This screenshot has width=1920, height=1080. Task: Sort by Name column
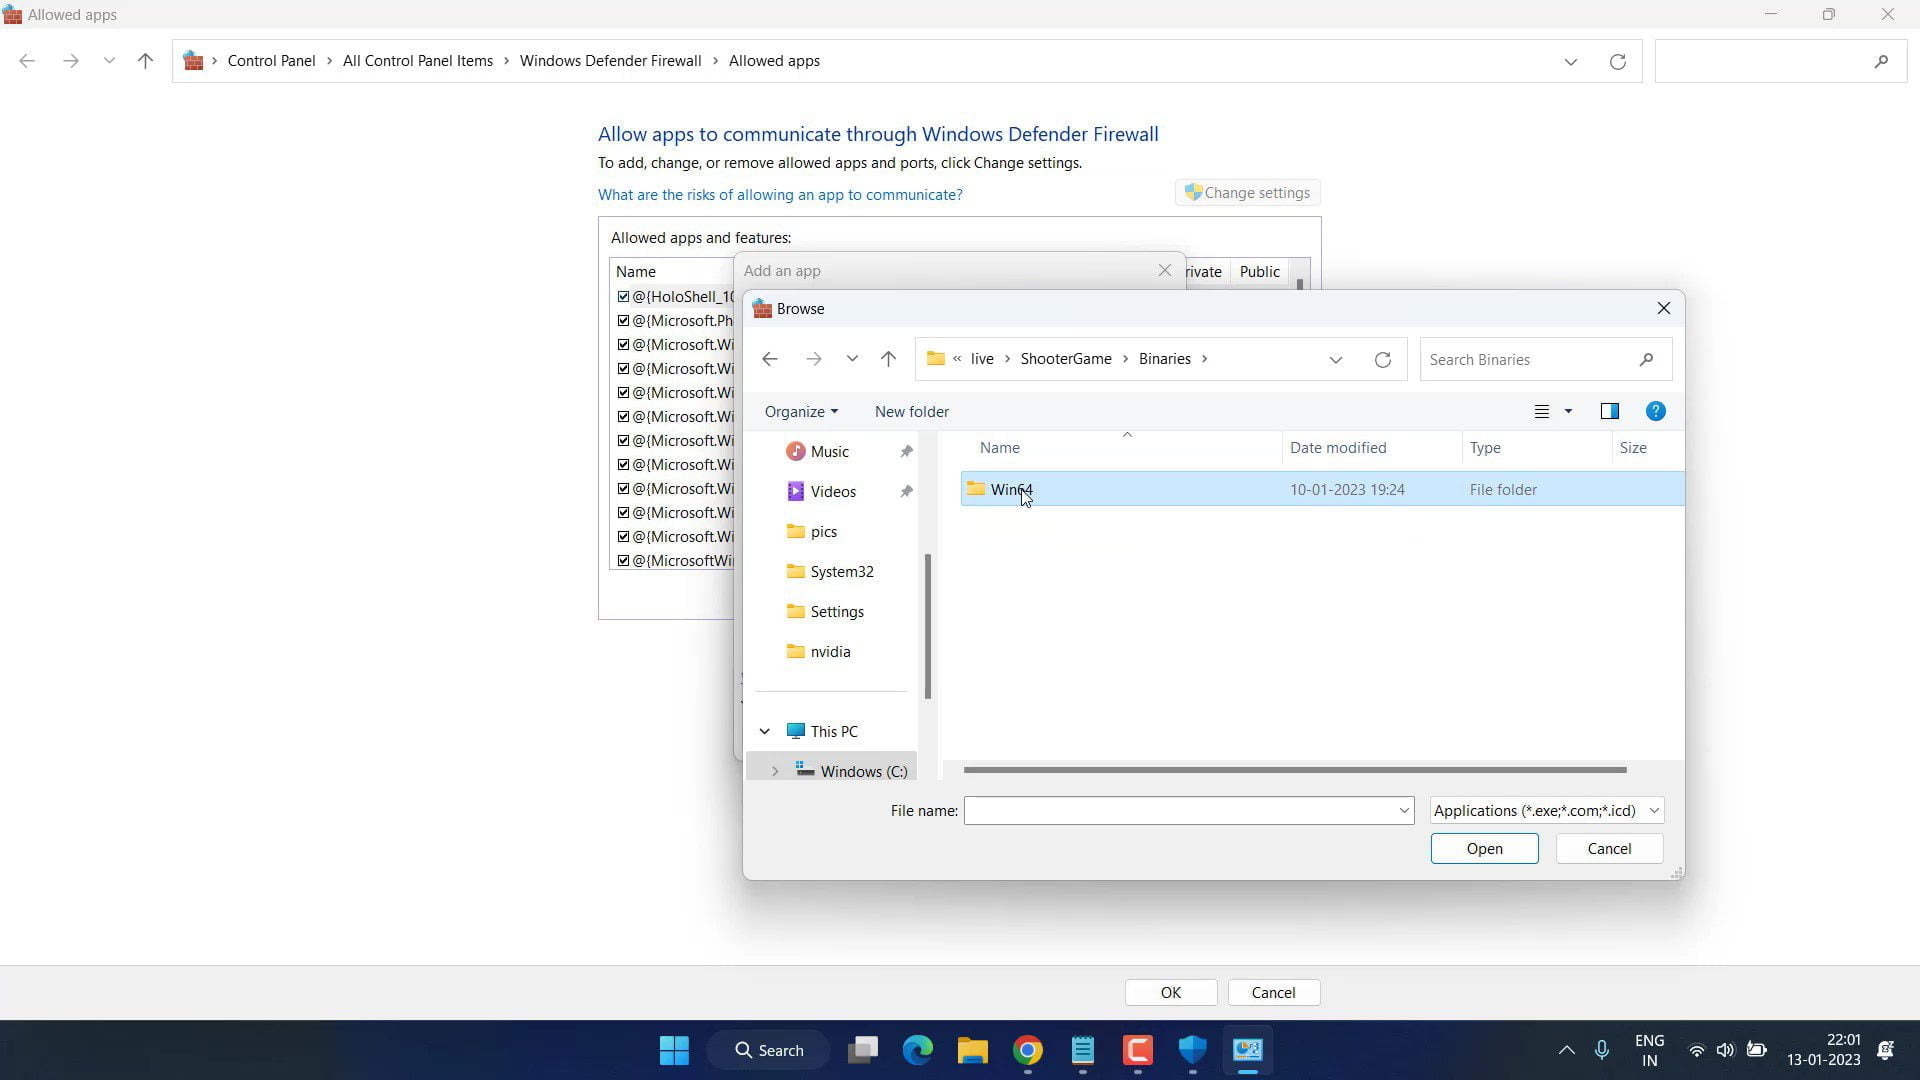(1000, 448)
